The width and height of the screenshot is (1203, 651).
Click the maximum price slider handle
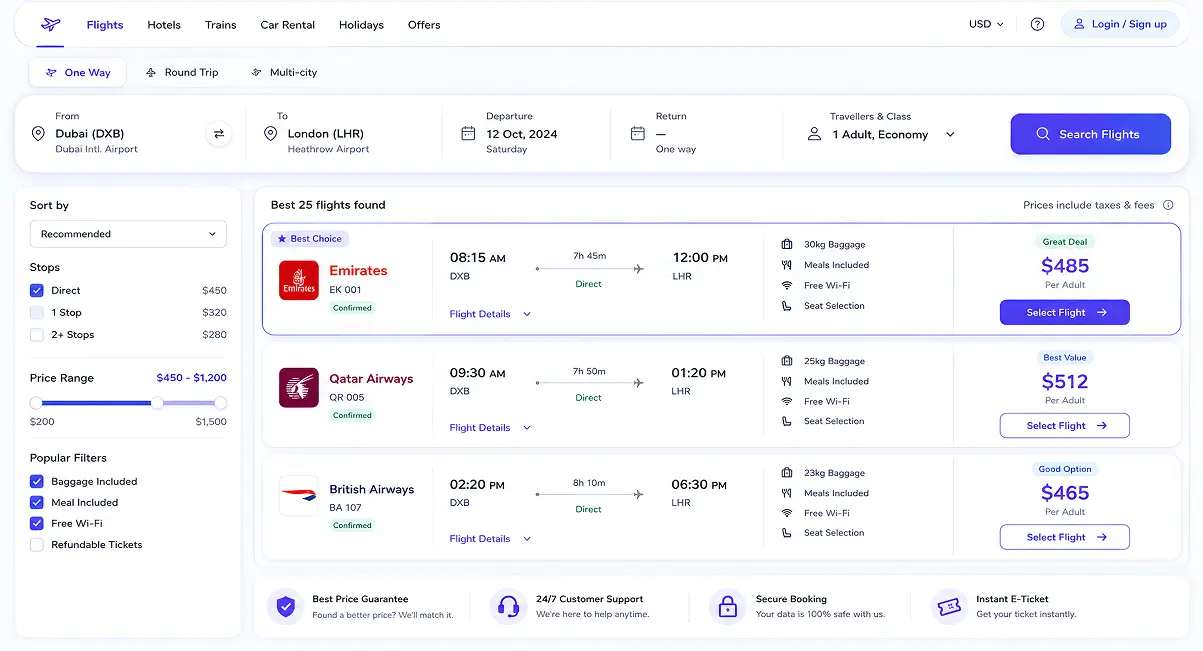(221, 403)
